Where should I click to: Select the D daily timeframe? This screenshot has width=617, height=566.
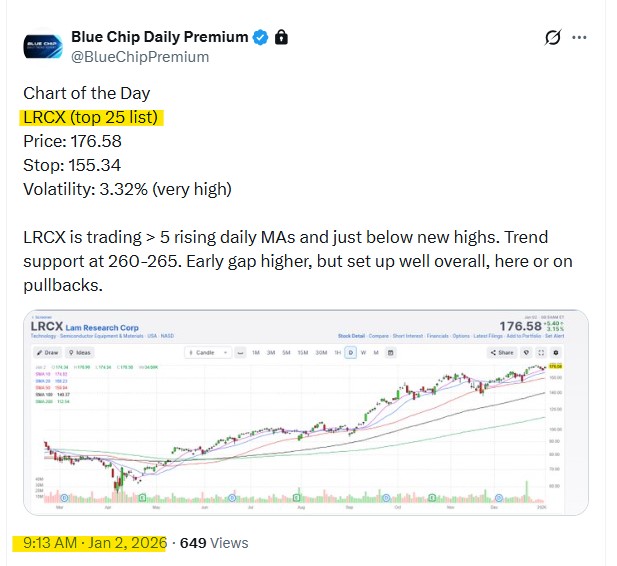pos(350,352)
